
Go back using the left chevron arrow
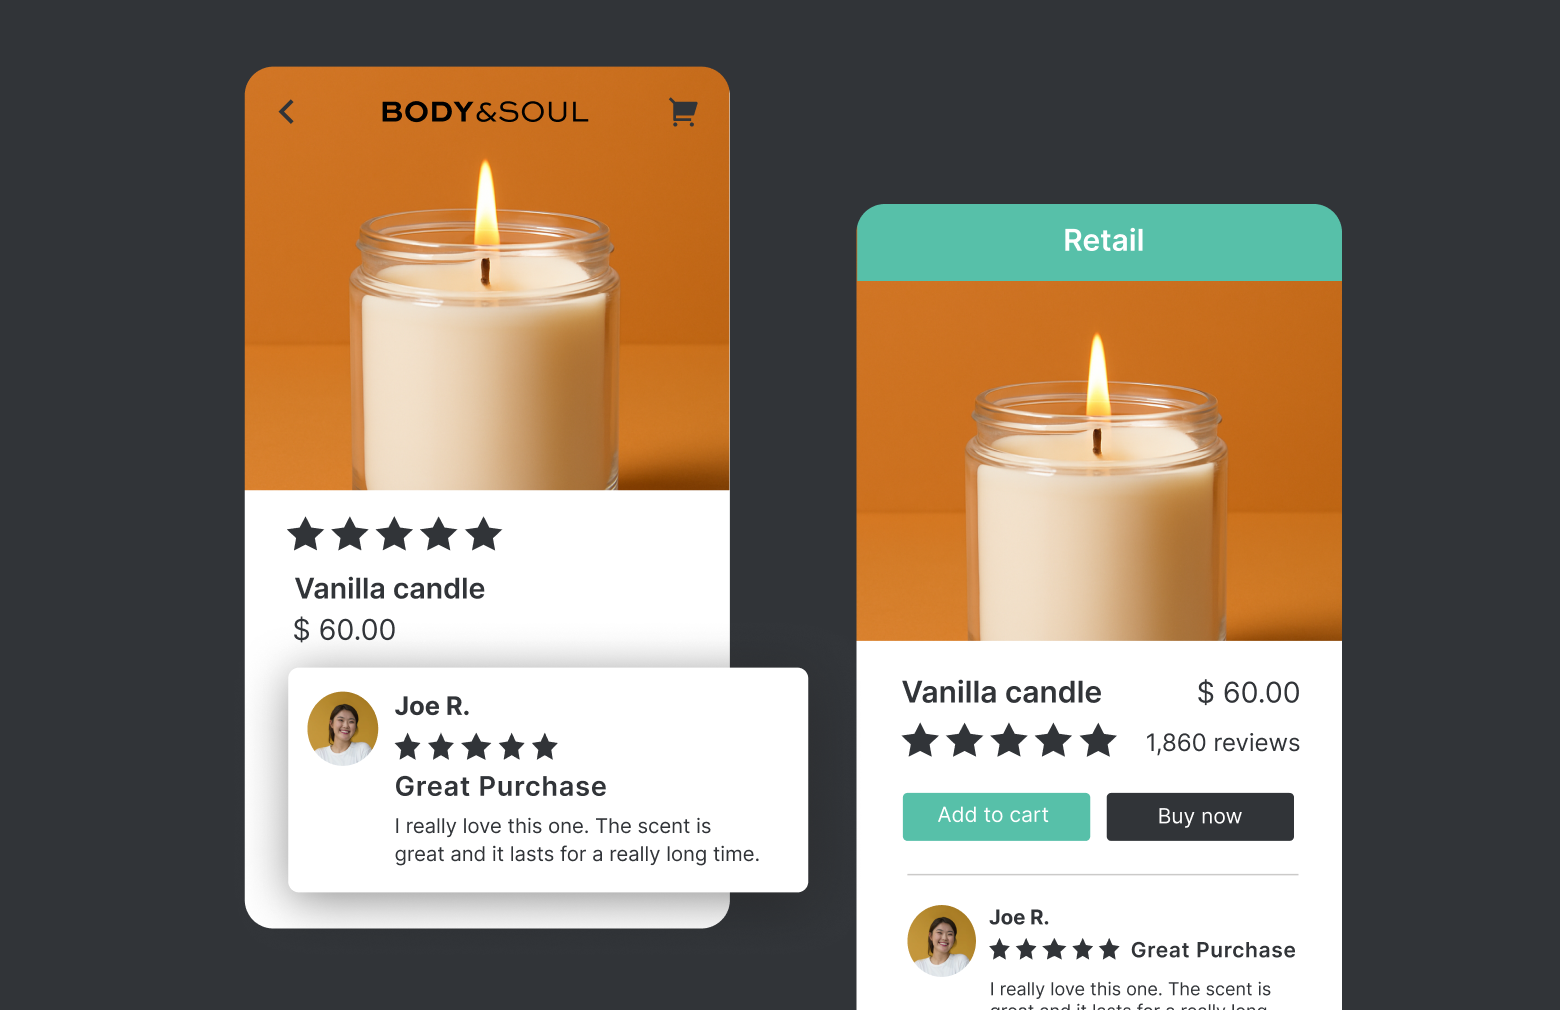pyautogui.click(x=287, y=112)
